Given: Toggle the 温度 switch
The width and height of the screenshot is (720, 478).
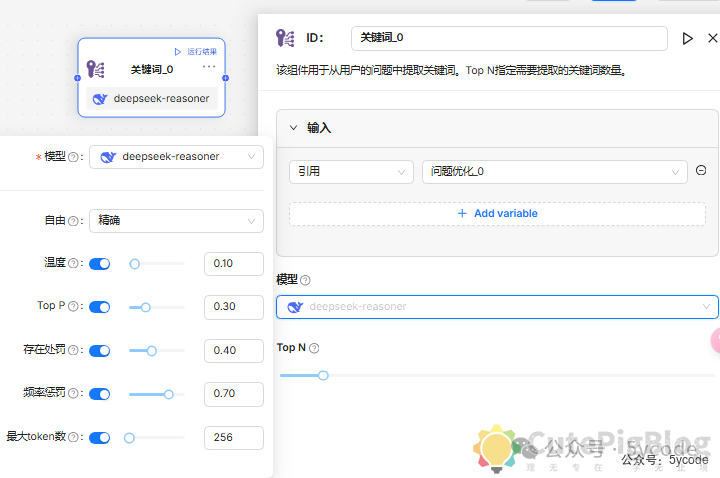Looking at the screenshot, I should [100, 264].
